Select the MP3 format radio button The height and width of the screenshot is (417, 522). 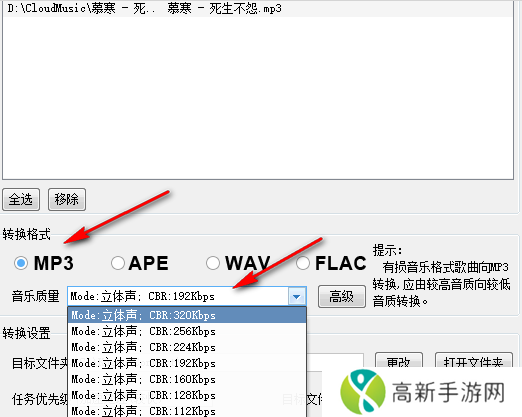point(21,263)
